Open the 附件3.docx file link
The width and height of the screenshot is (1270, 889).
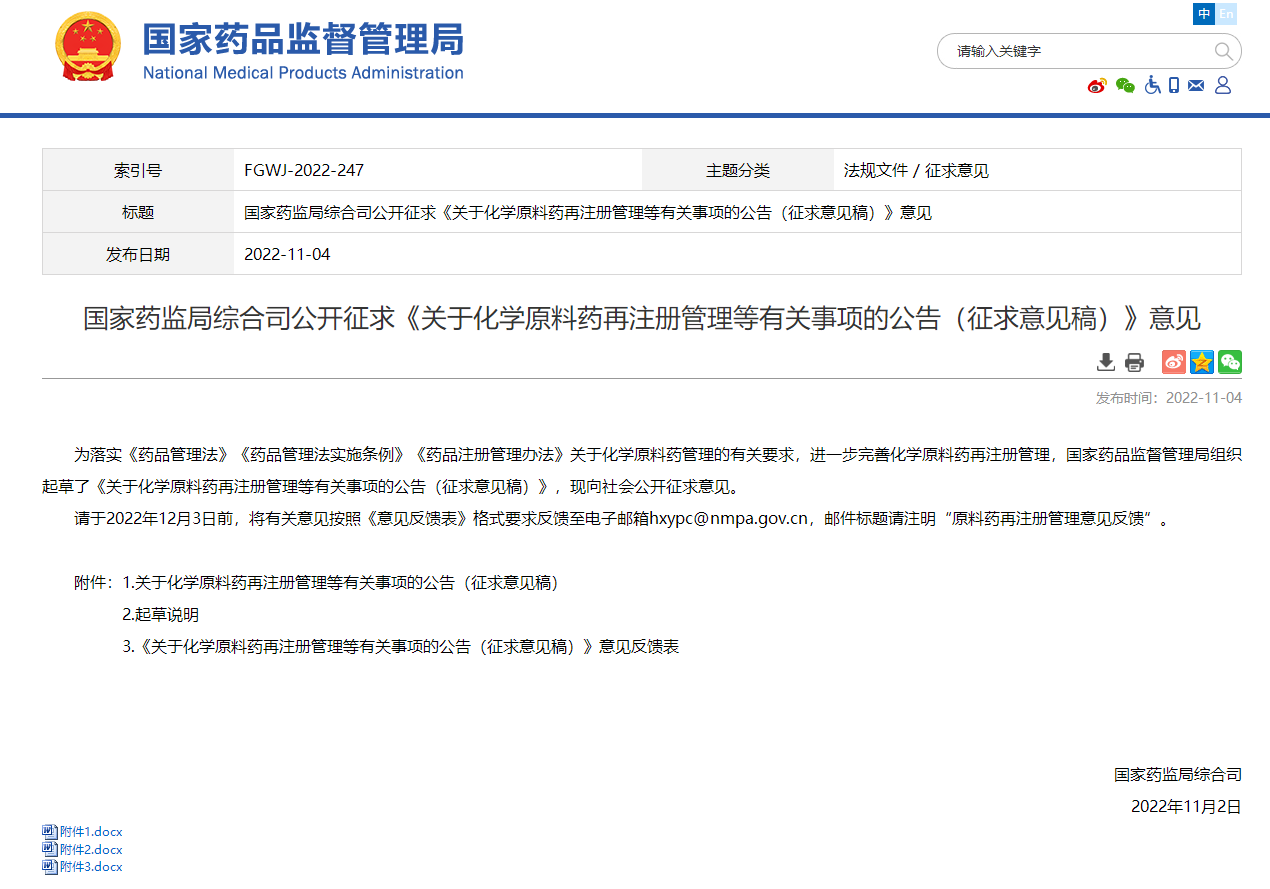pos(90,867)
